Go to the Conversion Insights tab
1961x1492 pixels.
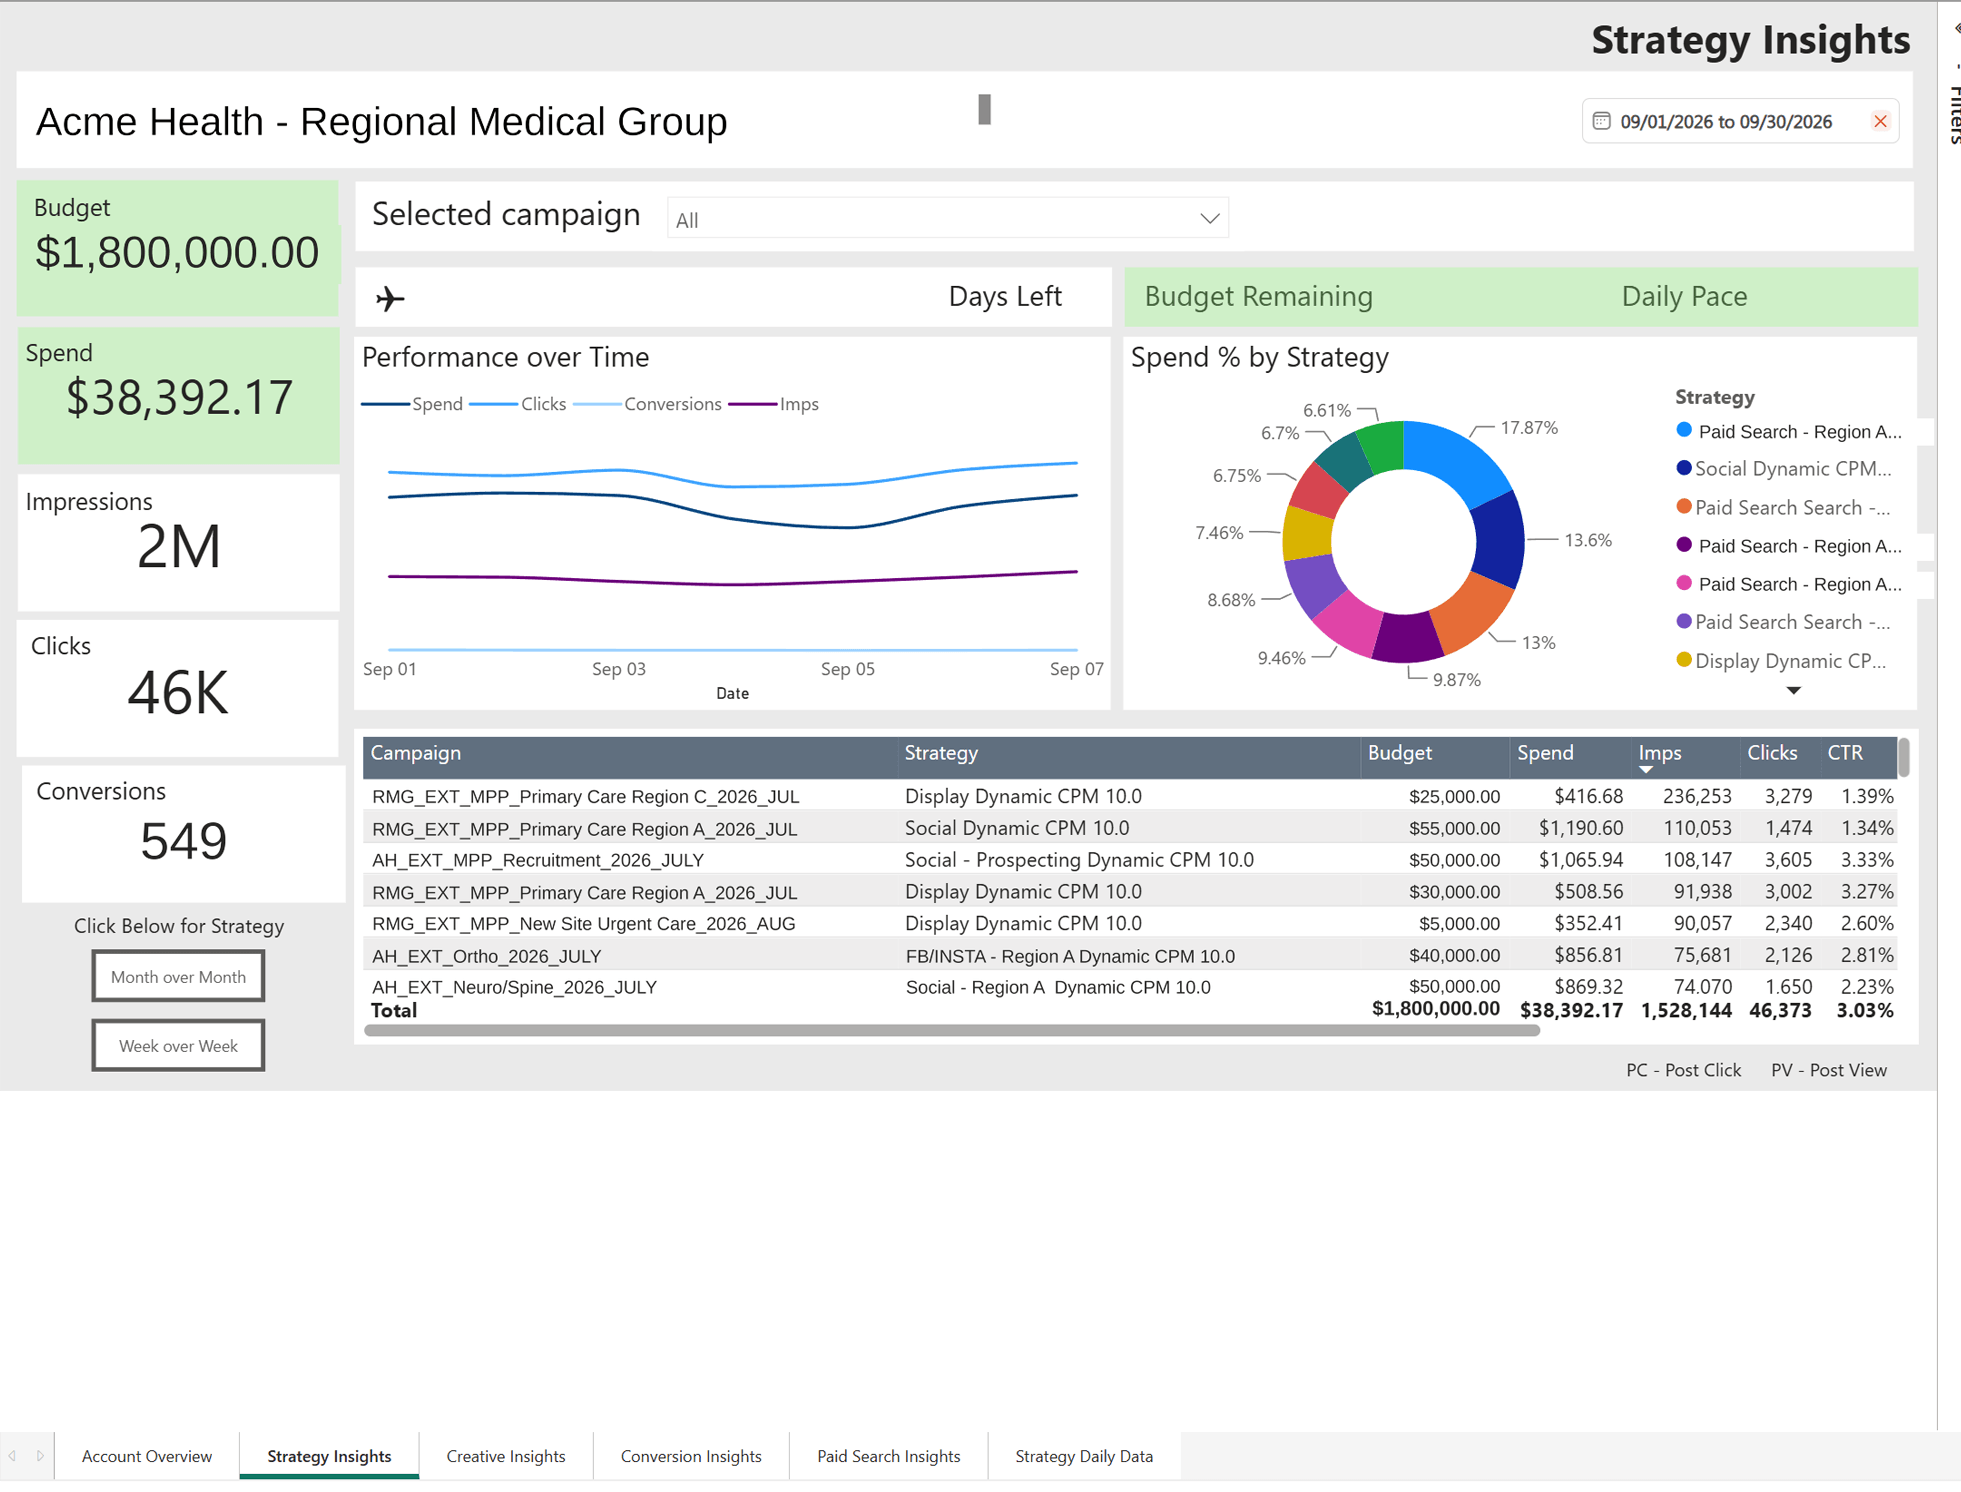(x=691, y=1455)
